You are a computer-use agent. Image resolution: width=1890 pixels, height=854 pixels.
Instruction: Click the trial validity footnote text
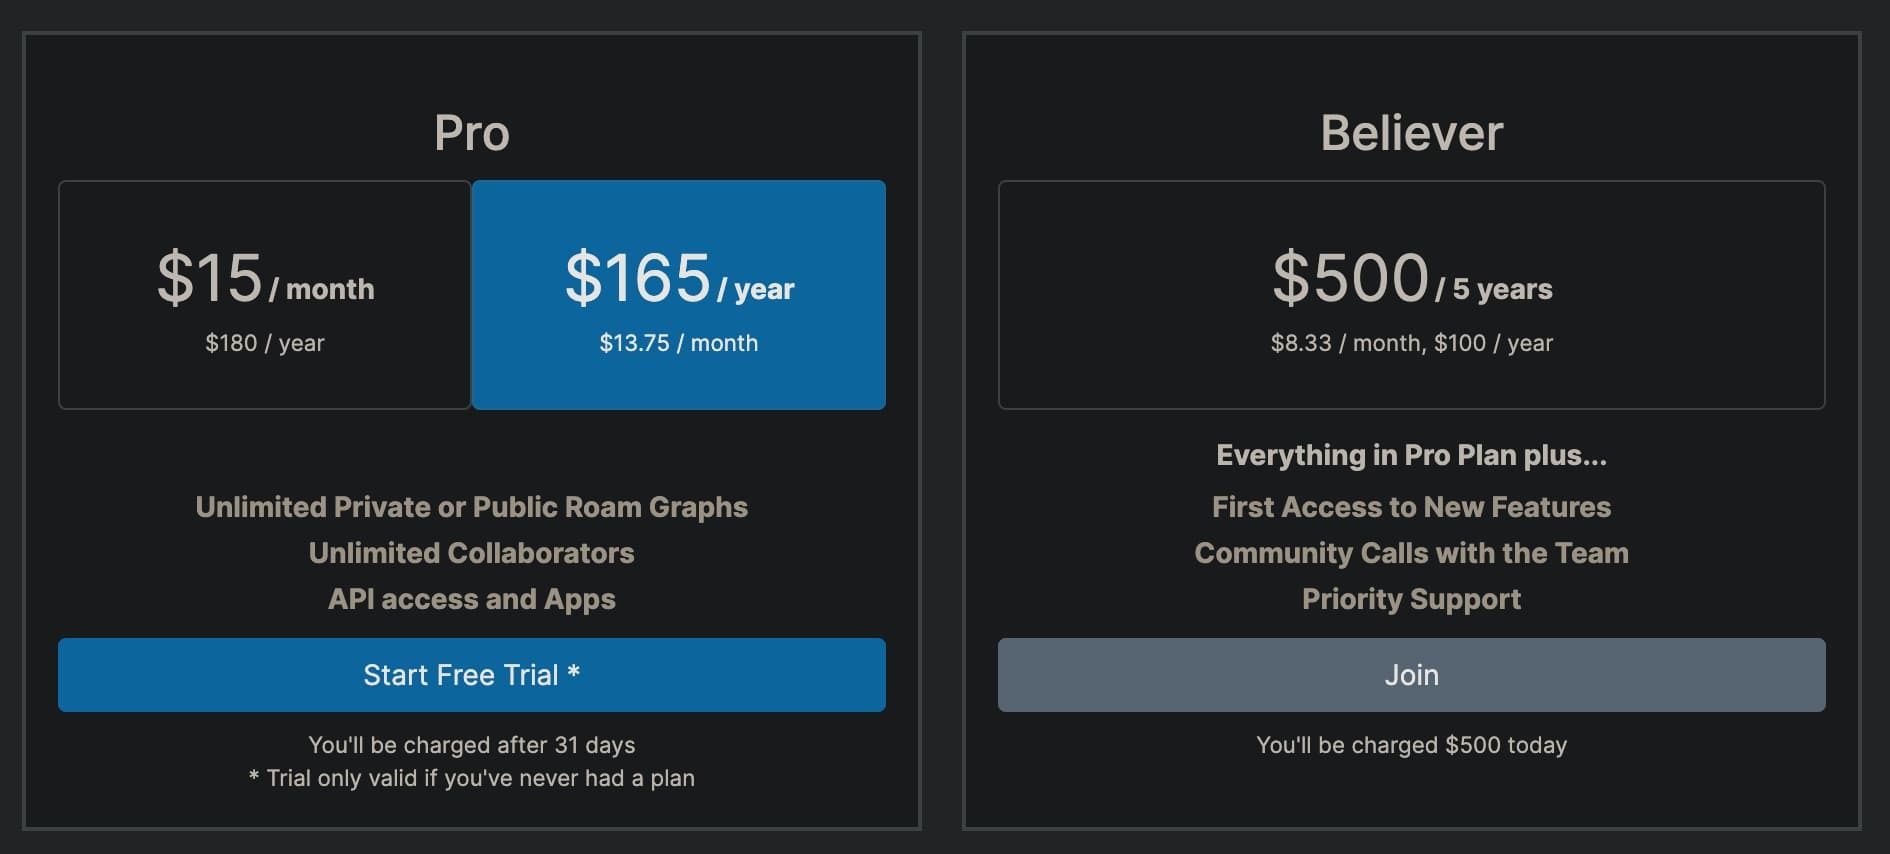tap(471, 778)
